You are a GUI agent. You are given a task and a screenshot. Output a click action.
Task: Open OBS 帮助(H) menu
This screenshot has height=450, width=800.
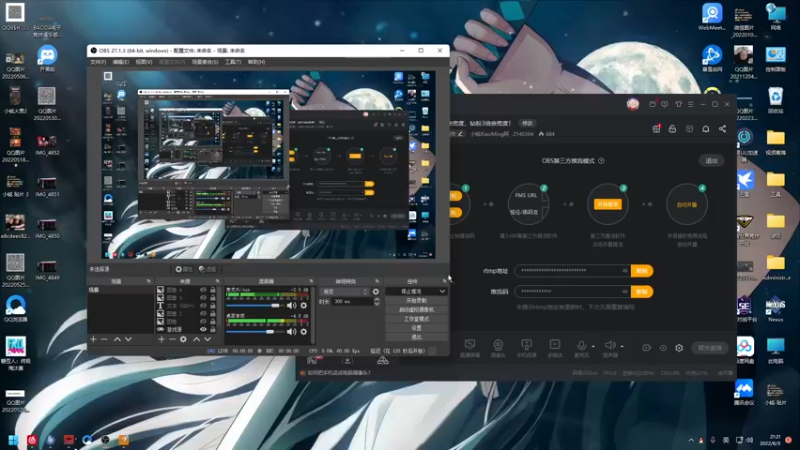(256, 62)
